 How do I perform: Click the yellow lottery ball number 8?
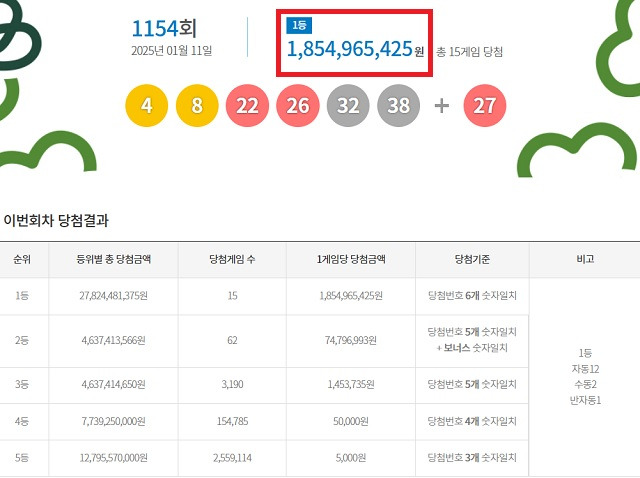tap(197, 105)
